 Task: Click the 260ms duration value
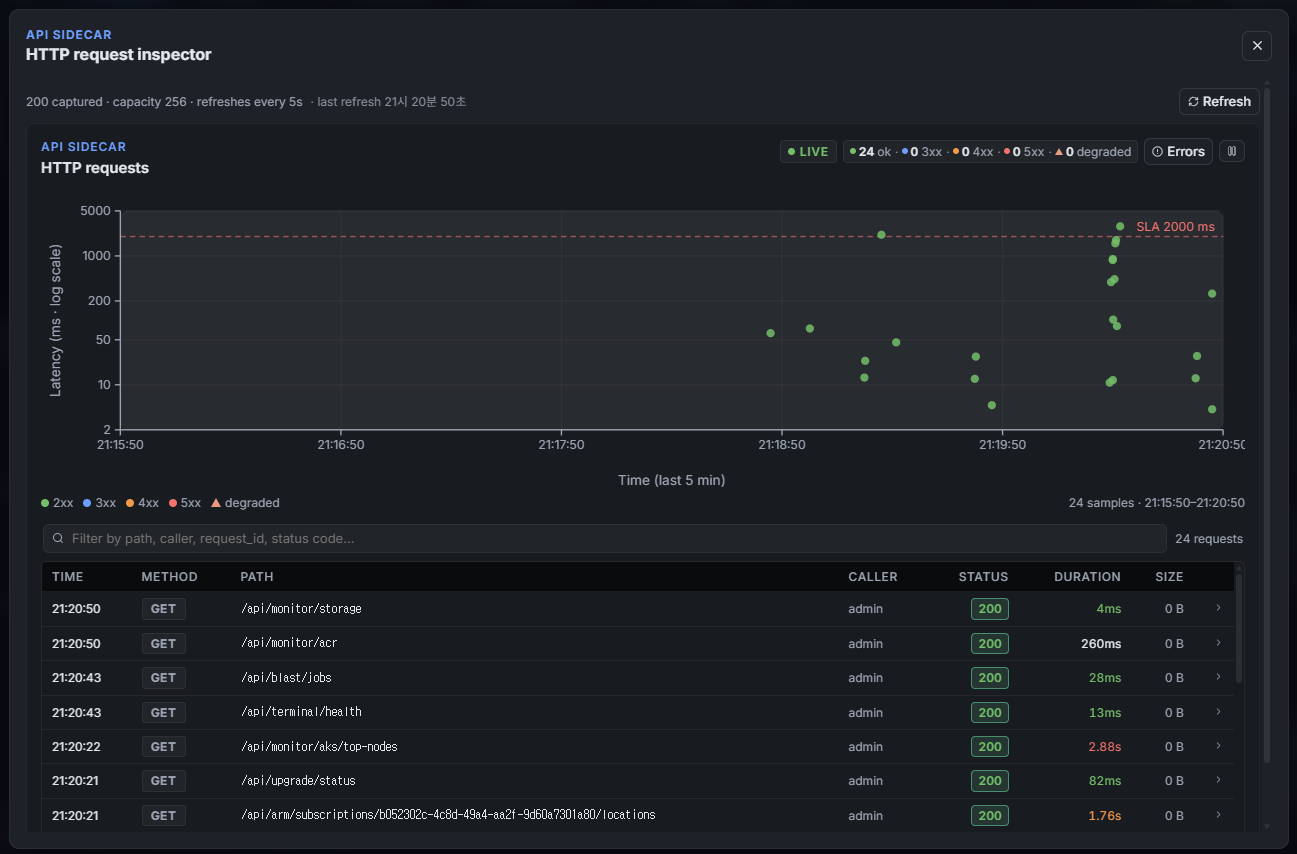coord(1101,643)
